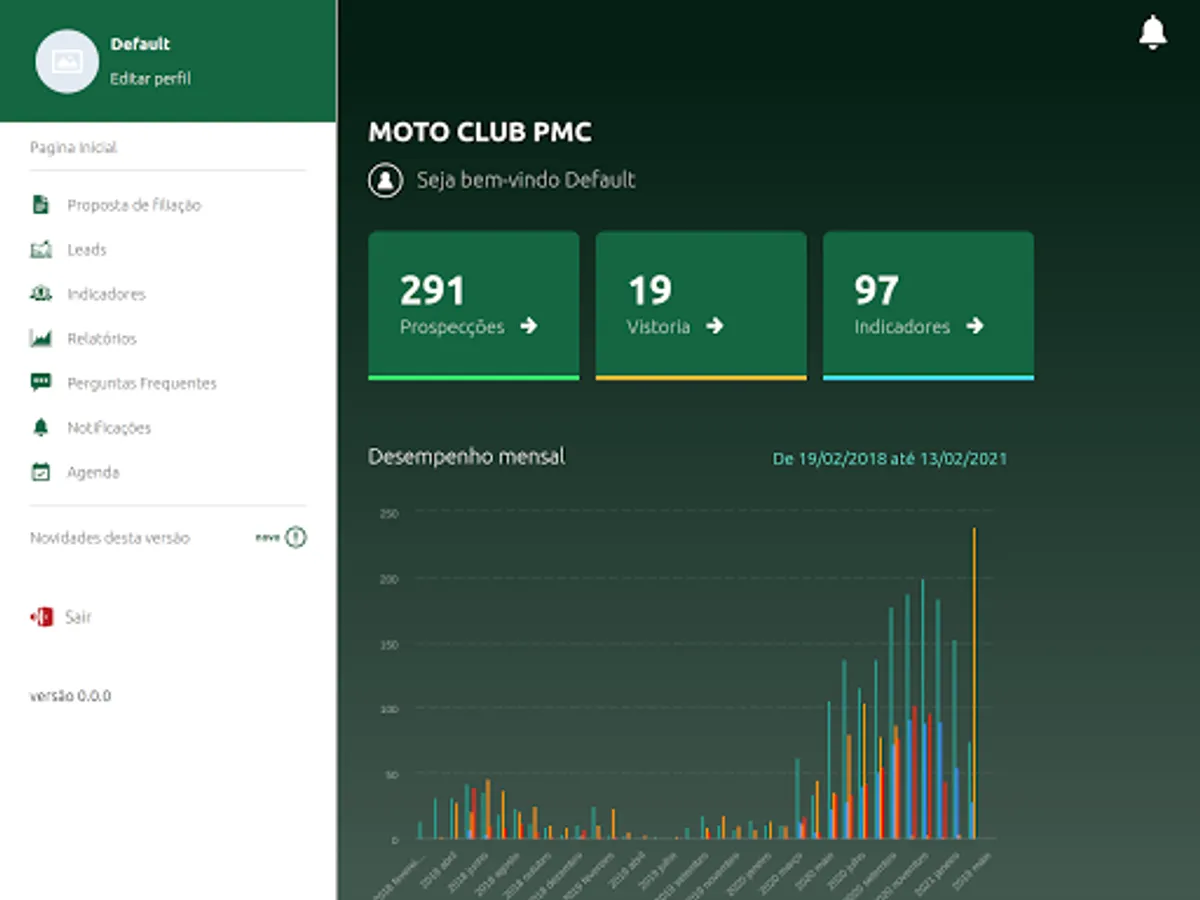
Task: Click the arrow beside Indicadores card label
Action: click(x=975, y=326)
